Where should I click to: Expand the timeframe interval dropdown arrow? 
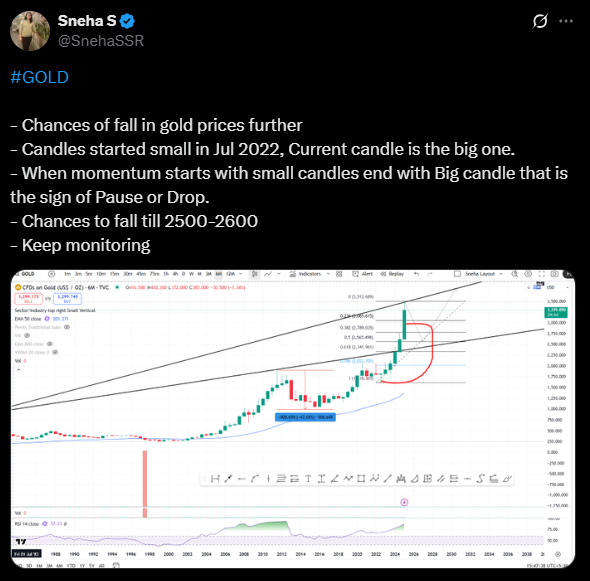[x=241, y=274]
